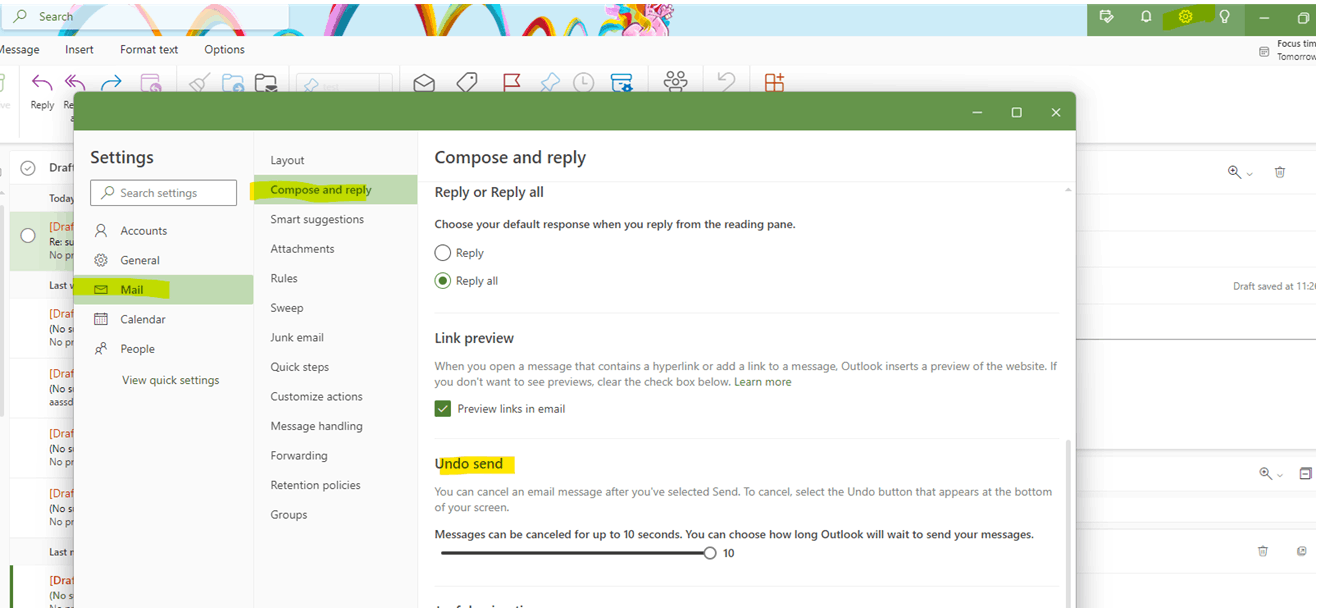This screenshot has width=1317, height=609.
Task: Open the Format text ribbon tab
Action: pos(149,49)
